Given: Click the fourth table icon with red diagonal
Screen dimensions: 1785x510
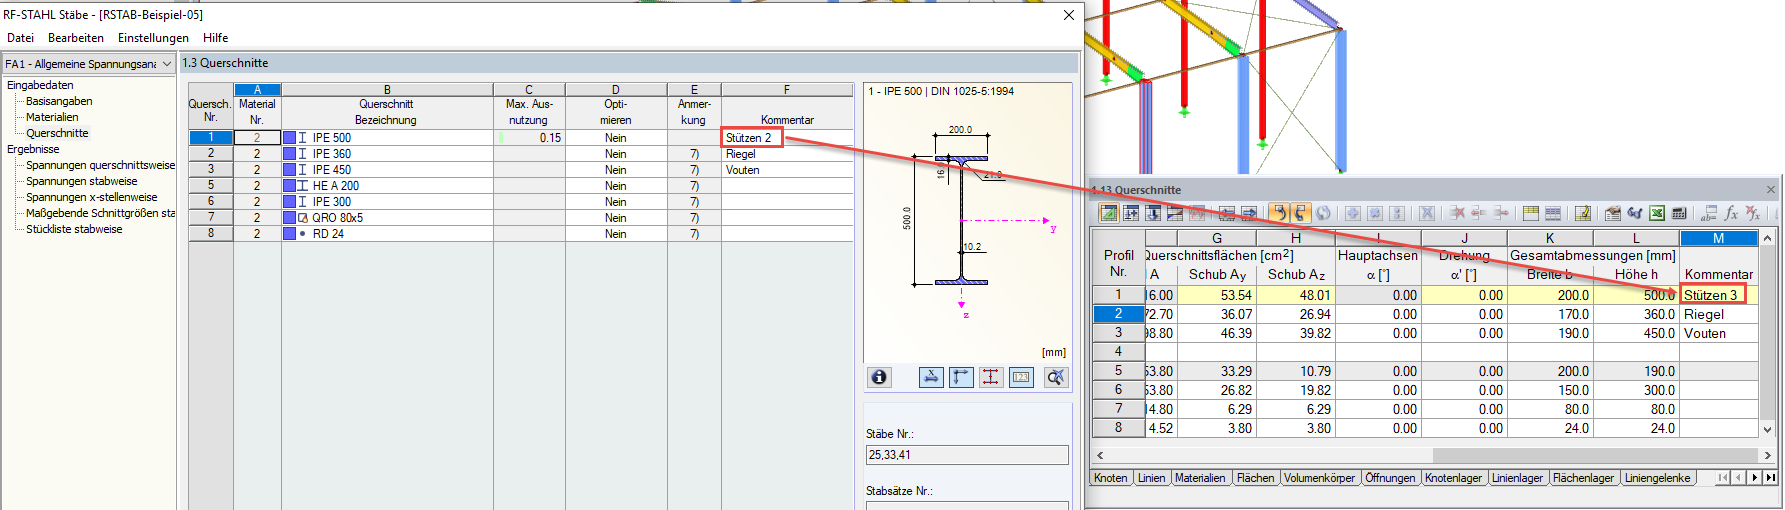Looking at the screenshot, I should pos(1175,213).
